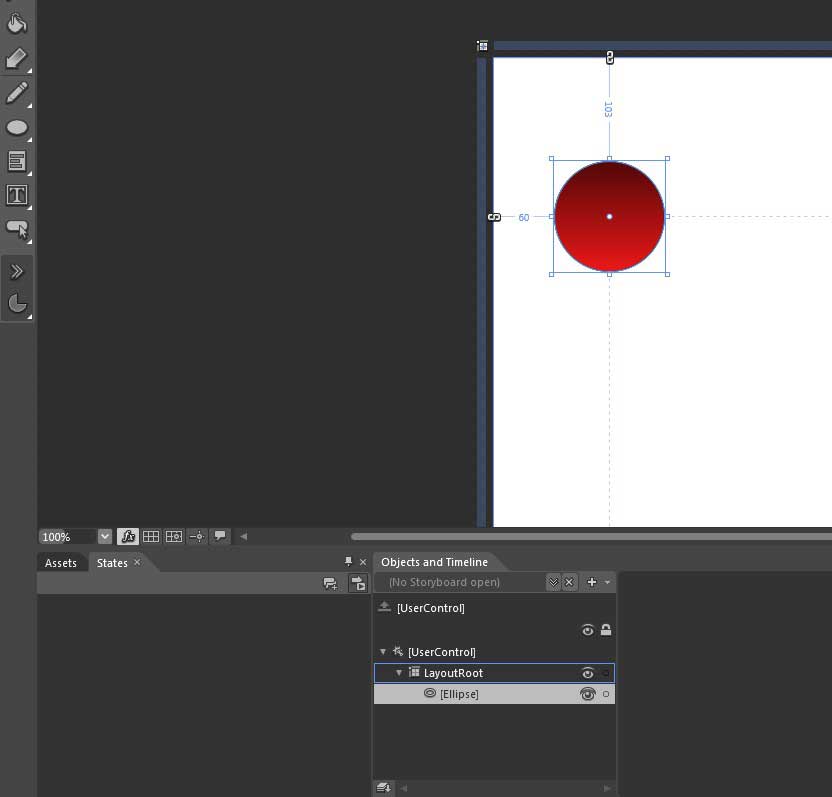Image resolution: width=832 pixels, height=797 pixels.
Task: Select the layout panel tool
Action: coord(16,161)
